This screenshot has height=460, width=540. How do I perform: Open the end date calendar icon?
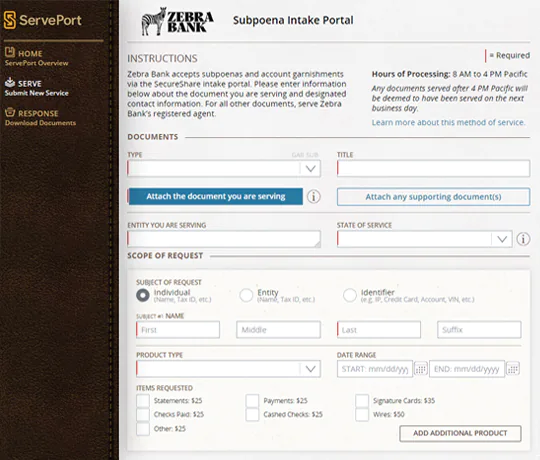(x=513, y=369)
